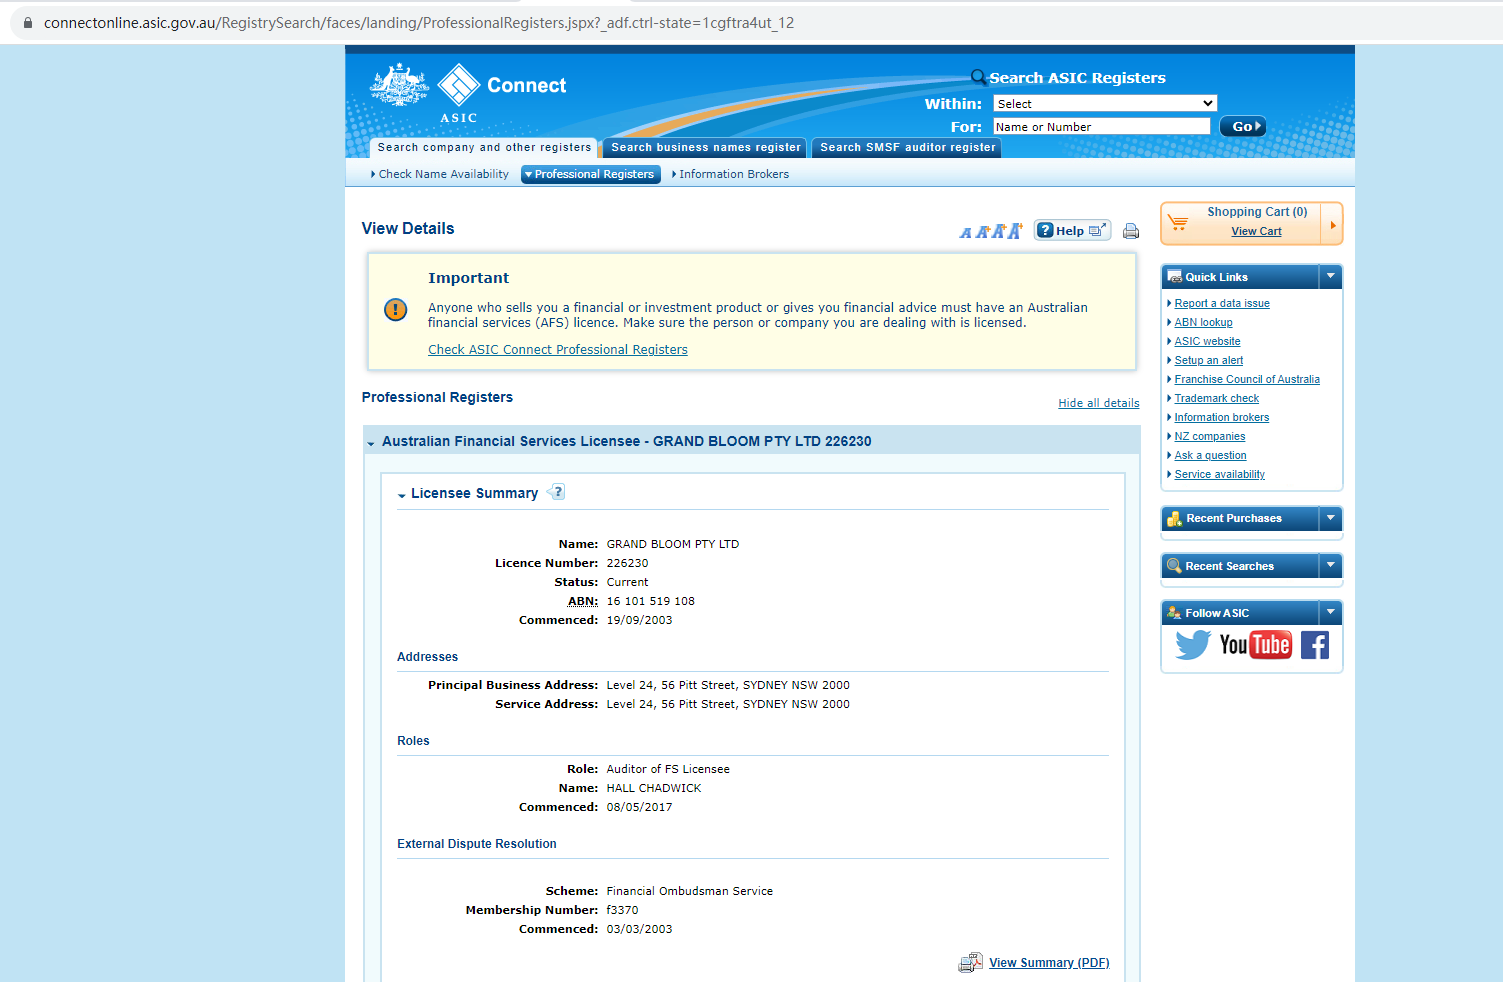Viewport: 1503px width, 982px height.
Task: Click the Follow ASIC panel icon
Action: pyautogui.click(x=1174, y=613)
